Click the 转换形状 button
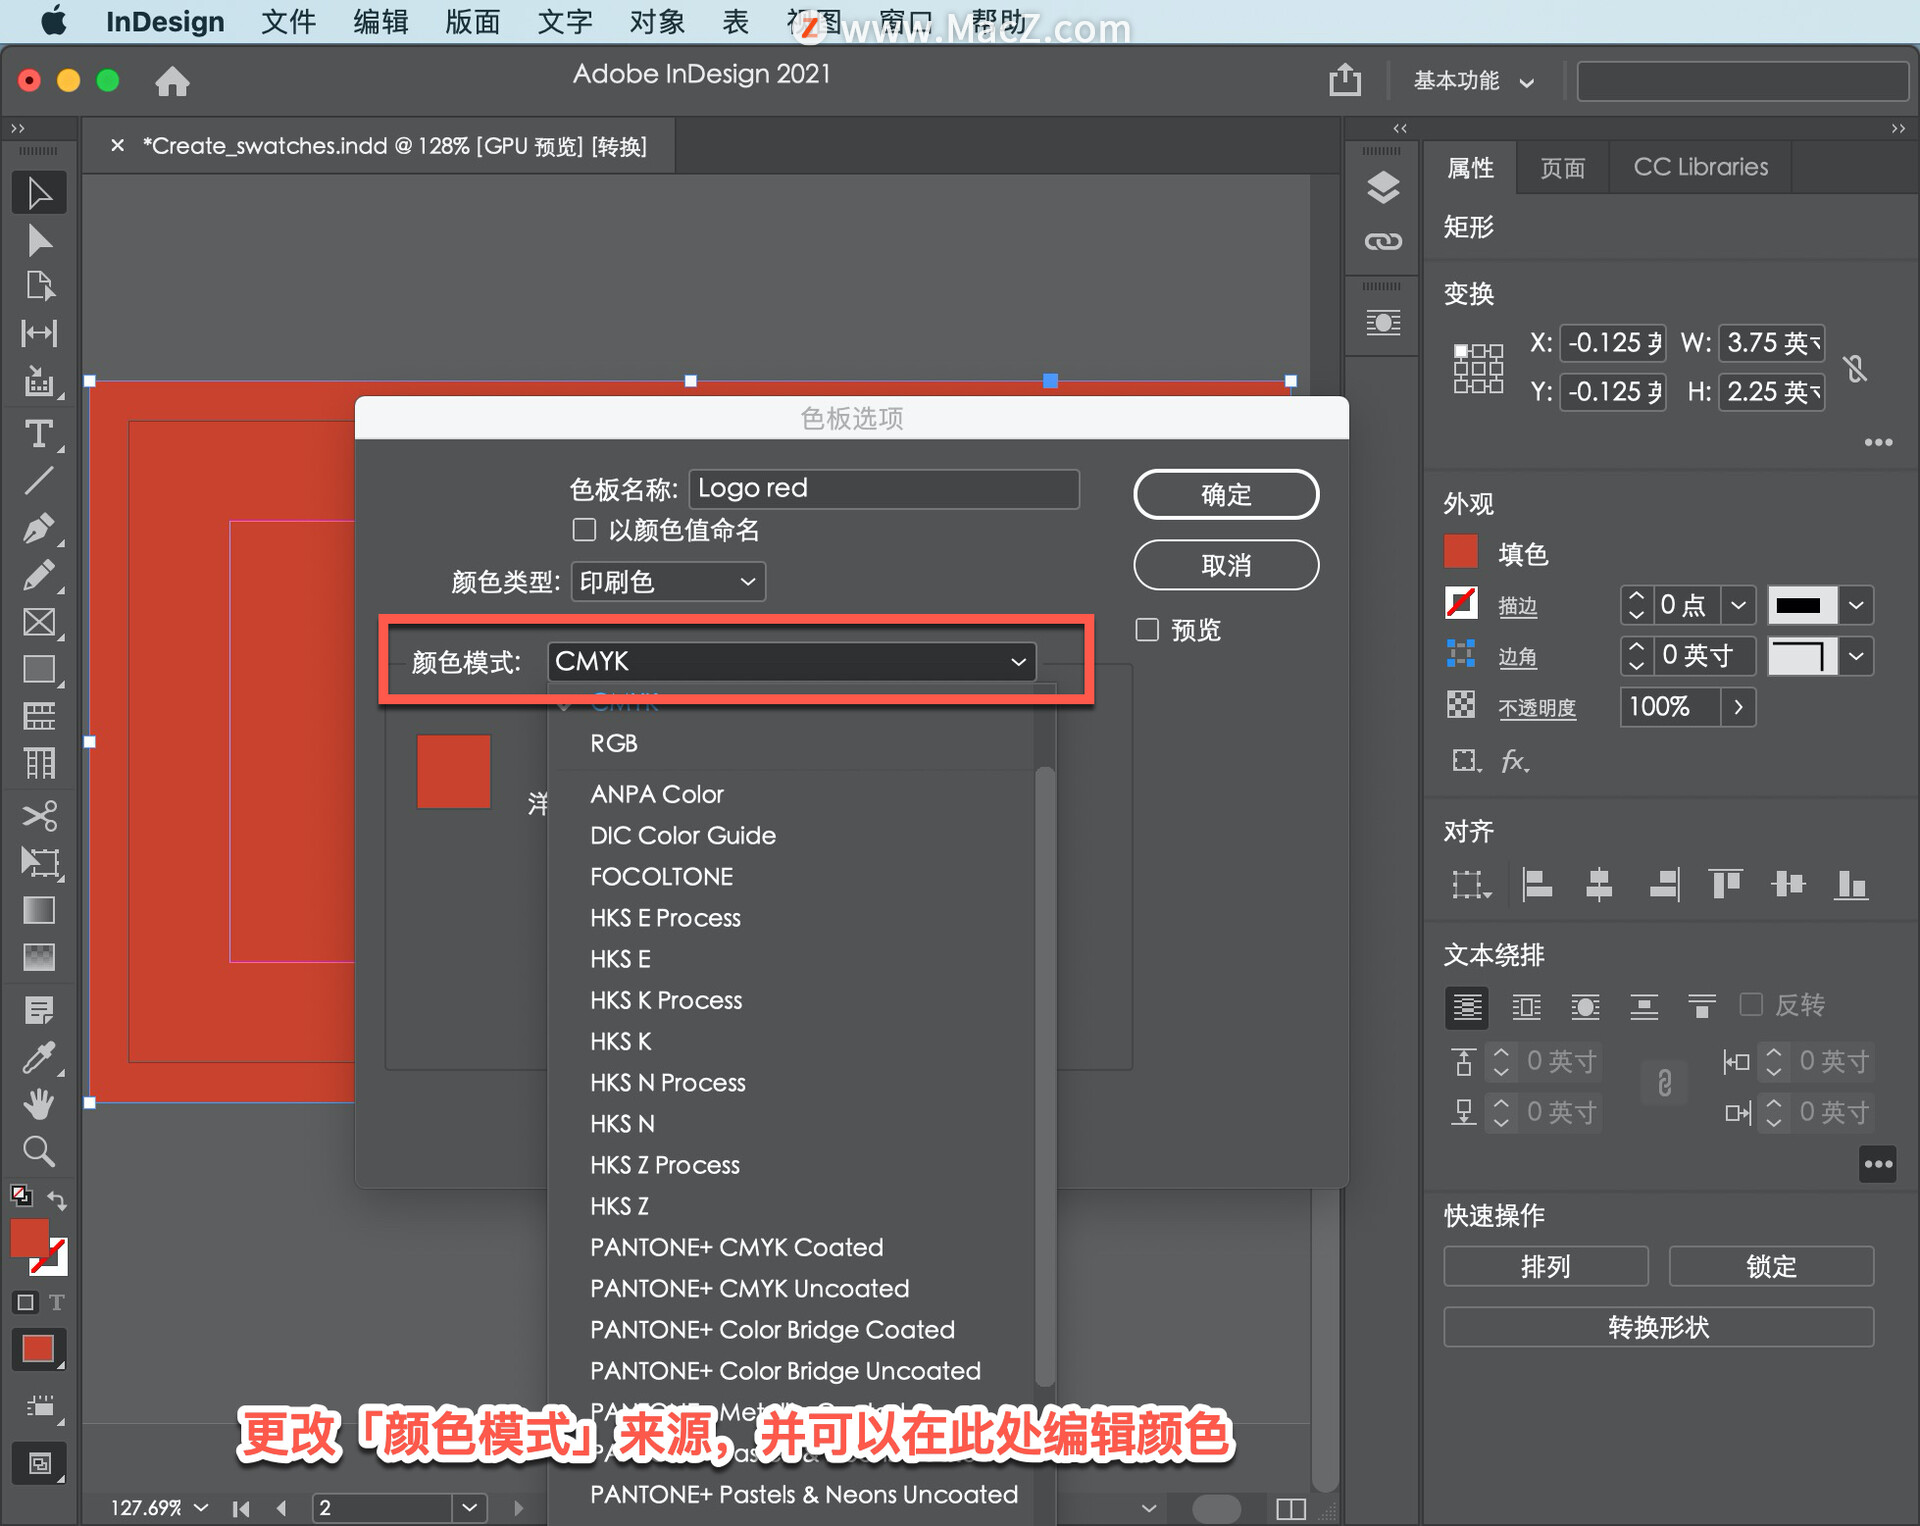Viewport: 1920px width, 1526px height. point(1657,1327)
